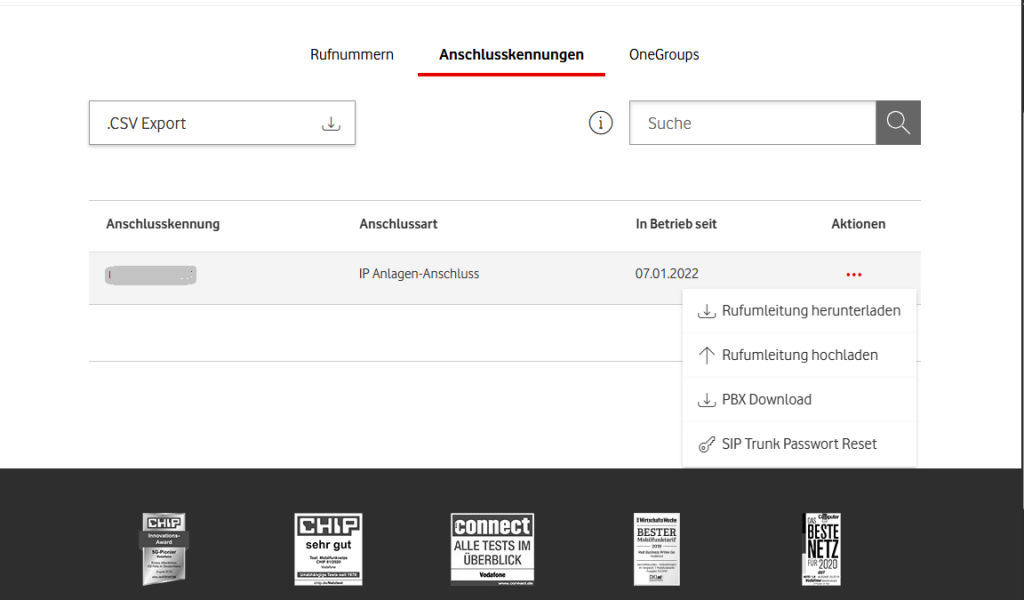This screenshot has height=600, width=1024.
Task: Choose Rufumleitung herunterladen from menu
Action: (x=799, y=311)
